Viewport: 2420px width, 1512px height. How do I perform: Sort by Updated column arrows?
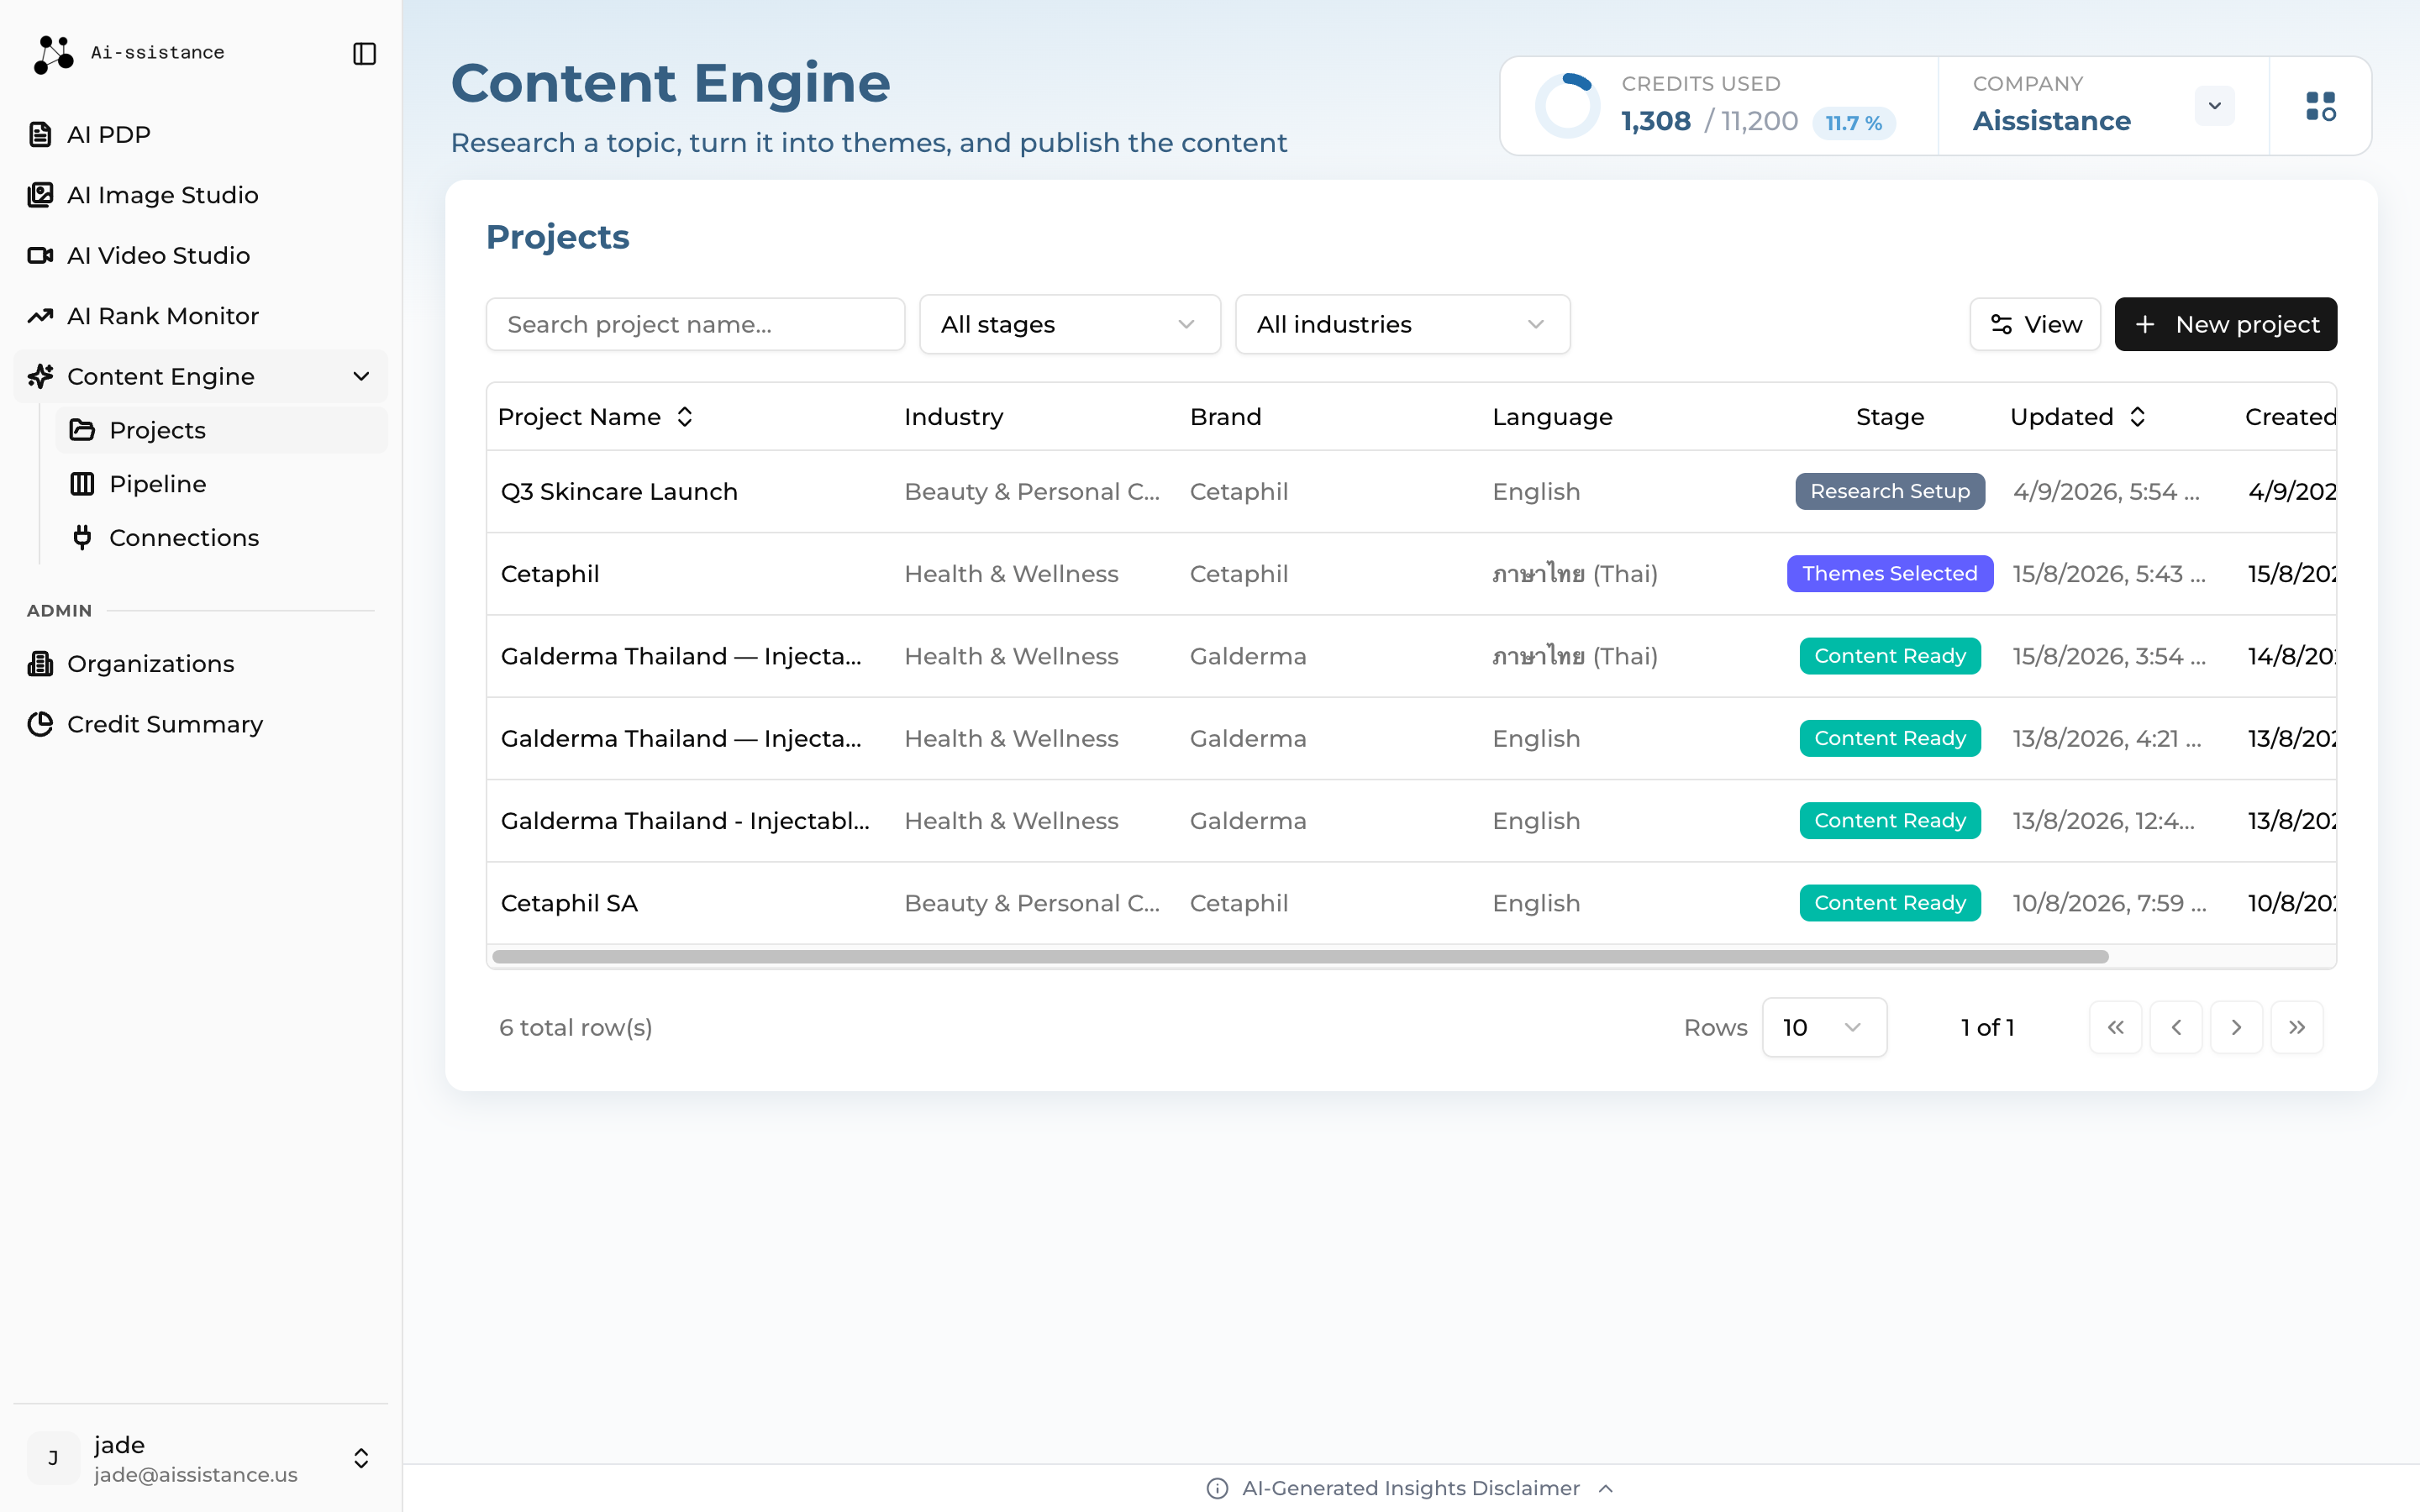(x=2138, y=417)
